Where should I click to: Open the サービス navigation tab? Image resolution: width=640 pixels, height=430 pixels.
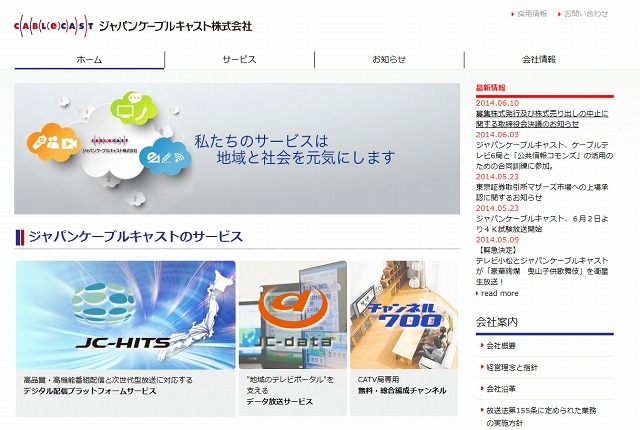(240, 60)
